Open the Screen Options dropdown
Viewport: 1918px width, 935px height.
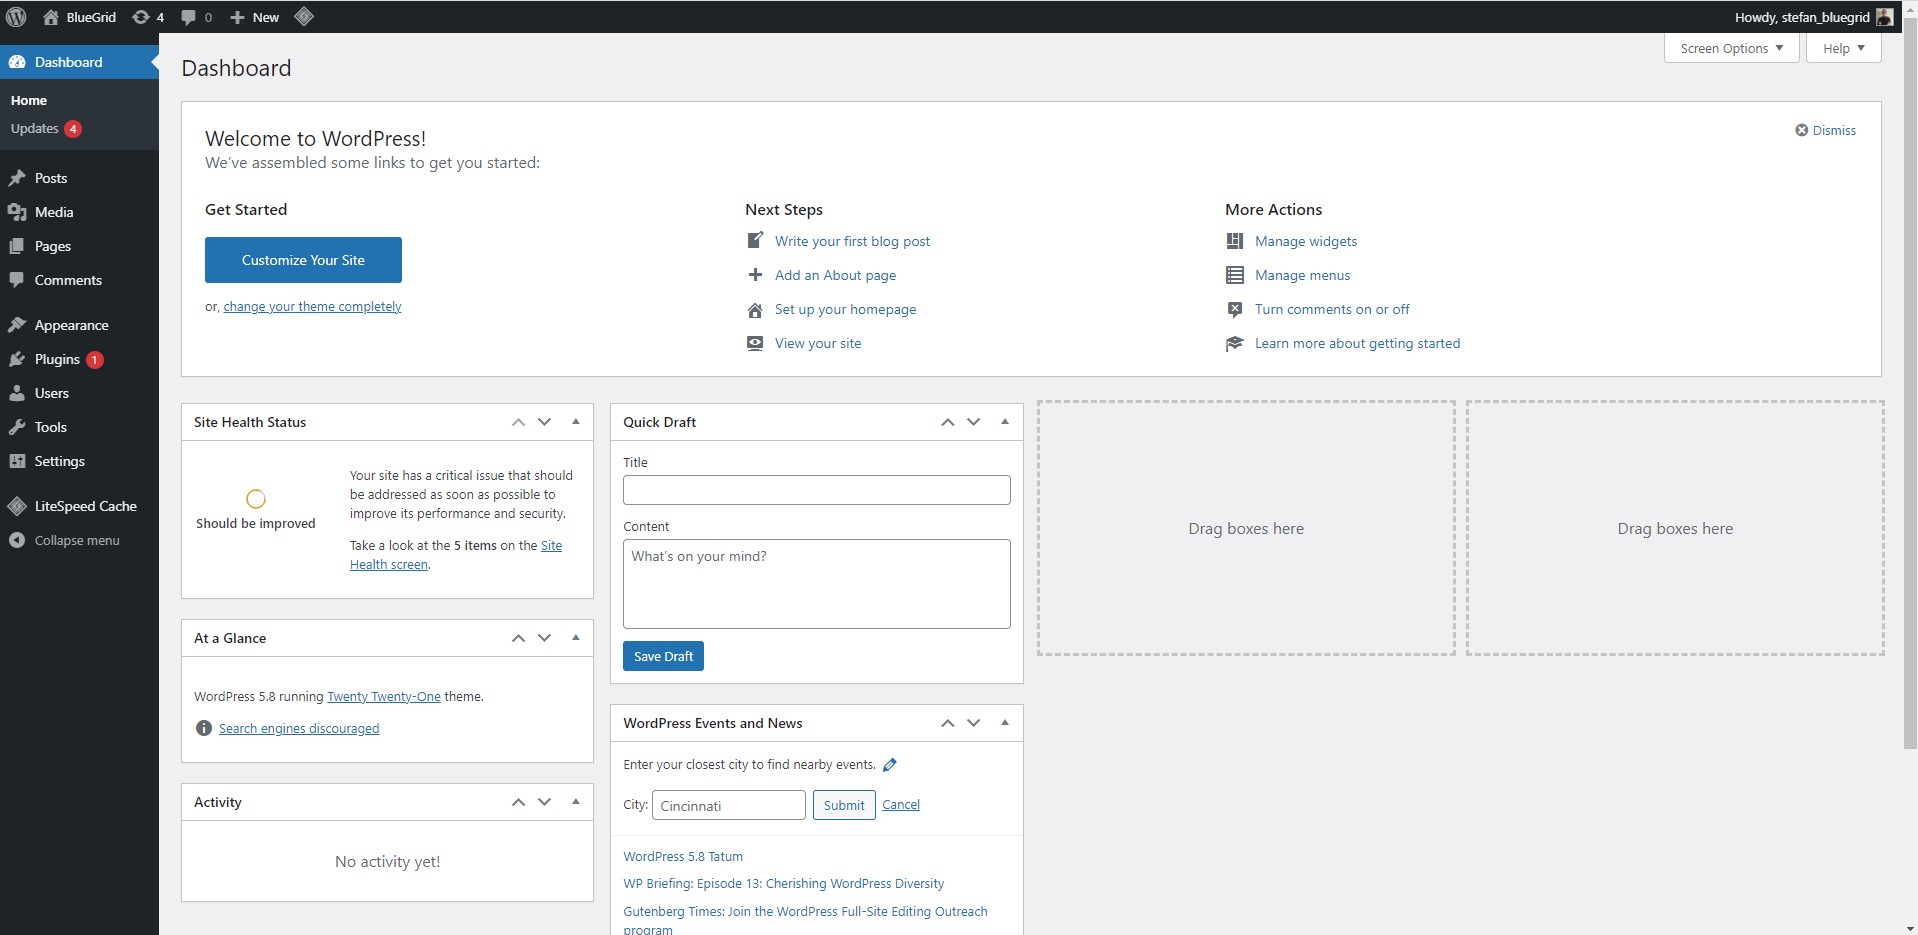tap(1732, 48)
